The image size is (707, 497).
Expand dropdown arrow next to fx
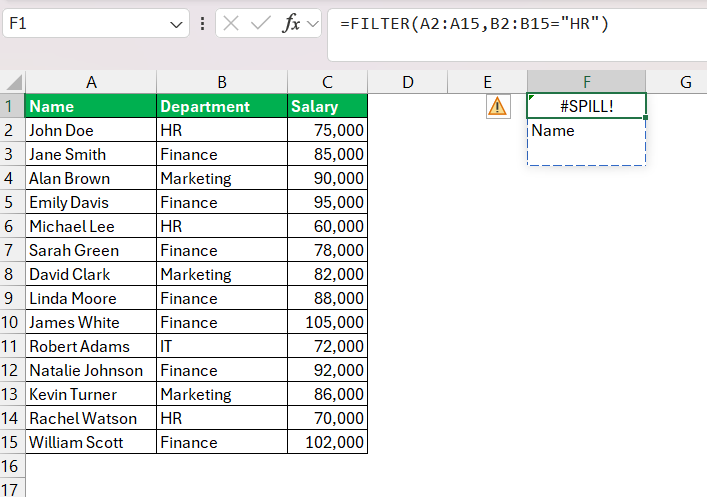tap(312, 23)
